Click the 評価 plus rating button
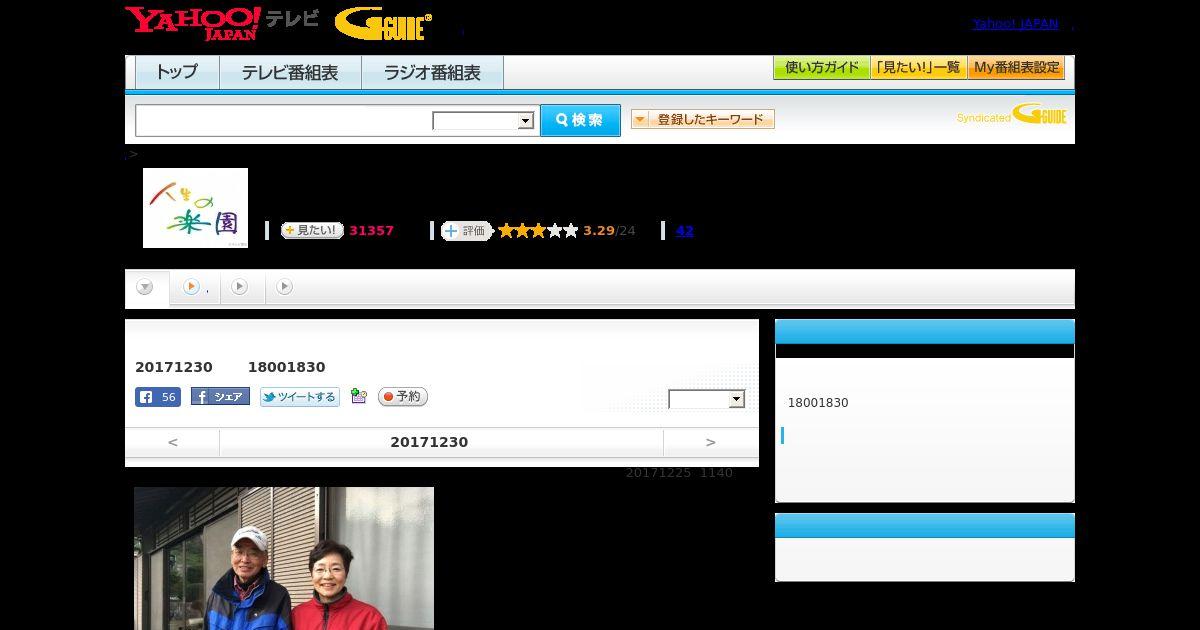 tap(466, 231)
